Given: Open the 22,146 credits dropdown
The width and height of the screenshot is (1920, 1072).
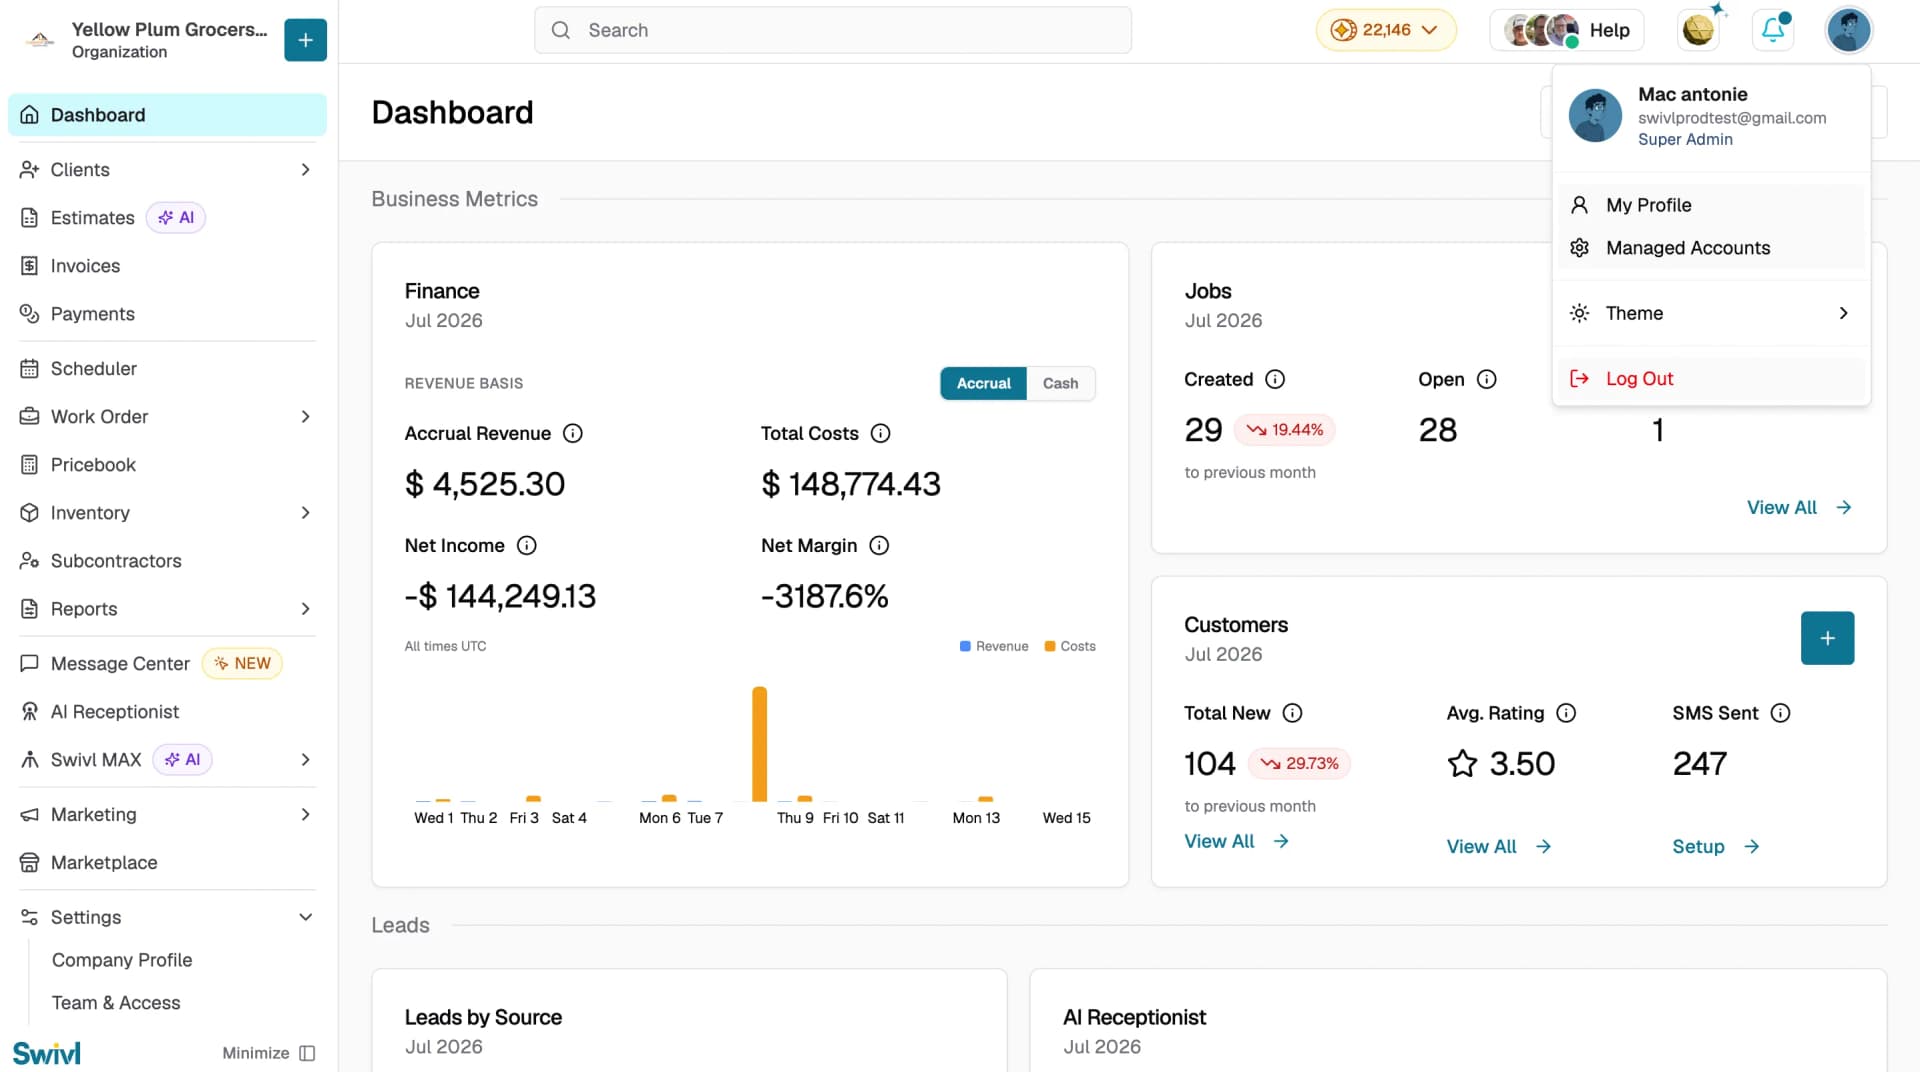Looking at the screenshot, I should (1386, 30).
